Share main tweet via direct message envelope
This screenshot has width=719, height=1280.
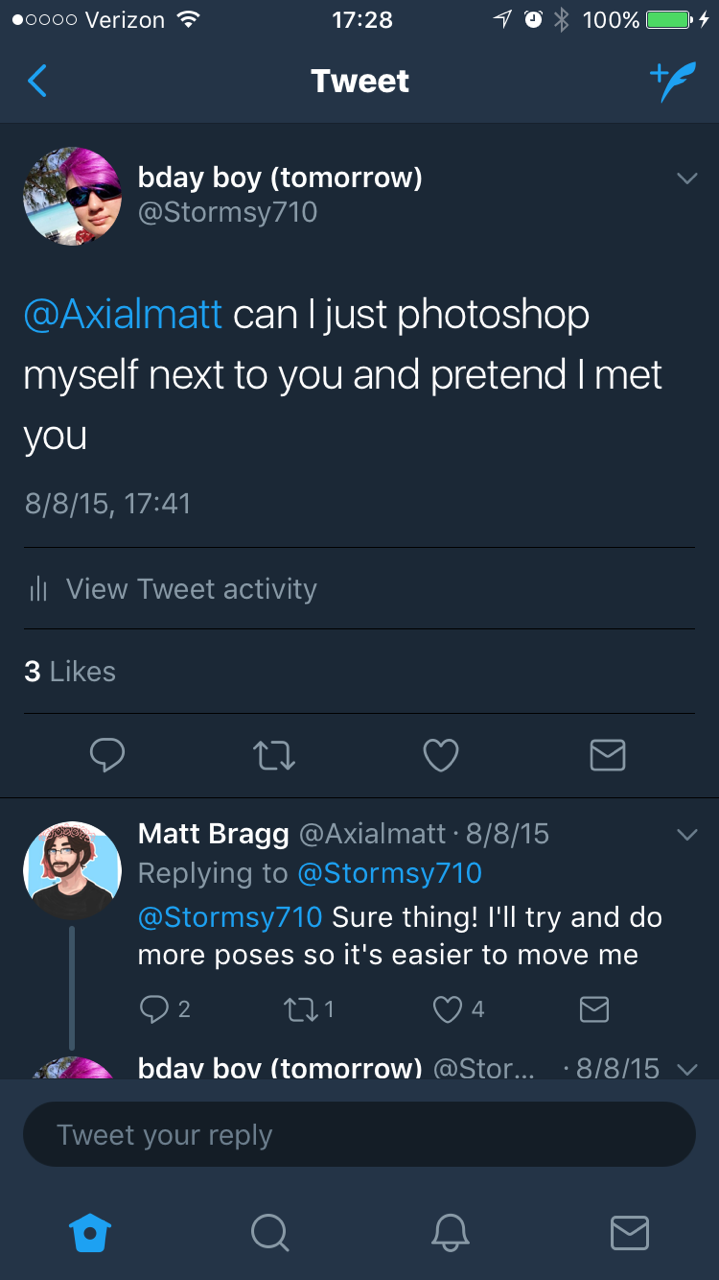point(607,756)
